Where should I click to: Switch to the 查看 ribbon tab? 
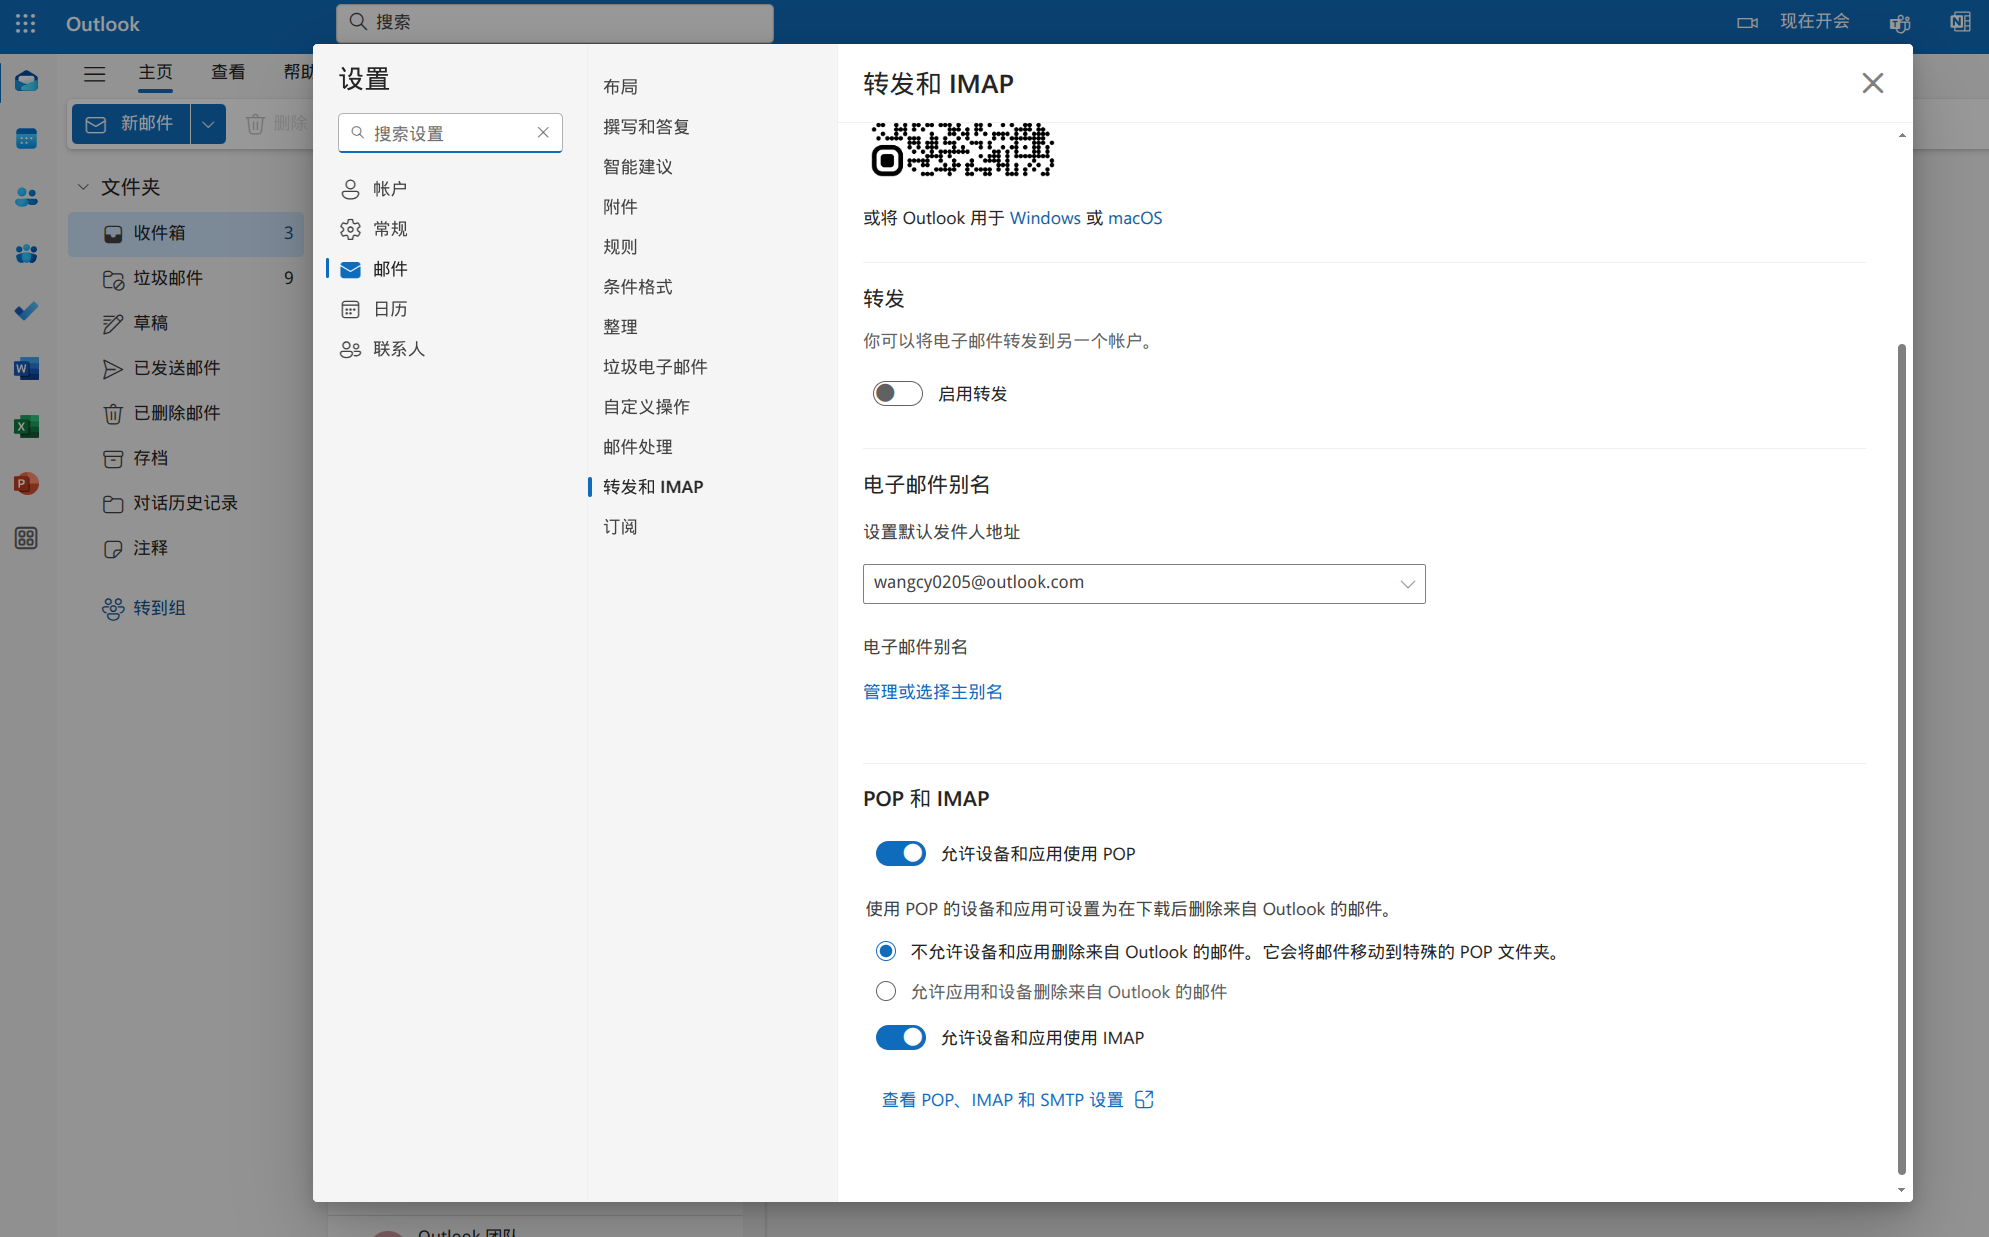(x=228, y=72)
